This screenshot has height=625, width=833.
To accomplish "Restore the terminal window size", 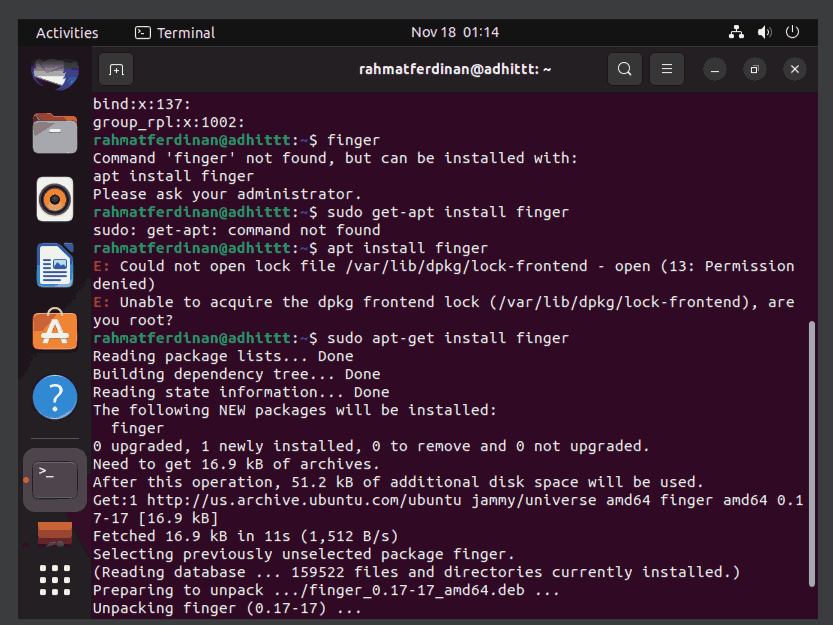I will pyautogui.click(x=754, y=69).
